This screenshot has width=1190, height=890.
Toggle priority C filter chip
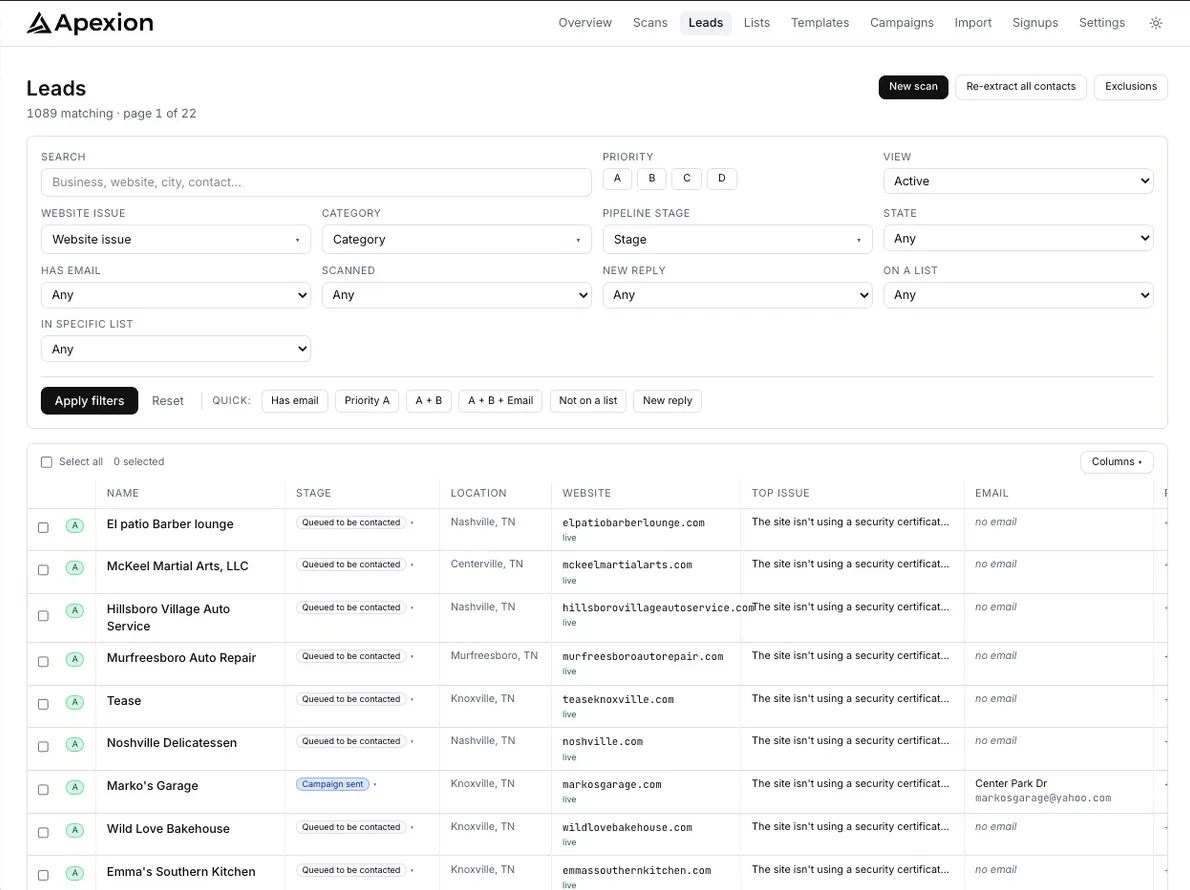point(687,178)
